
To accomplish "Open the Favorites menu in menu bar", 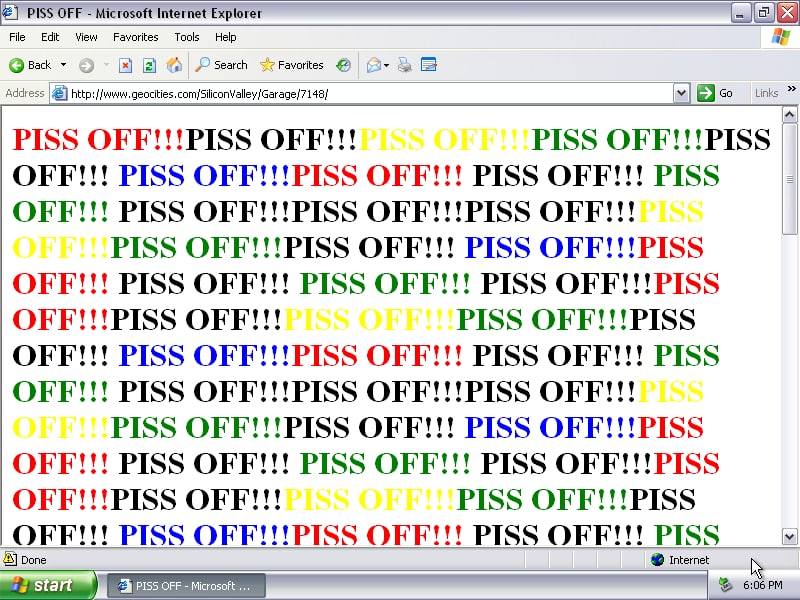I will tap(136, 37).
